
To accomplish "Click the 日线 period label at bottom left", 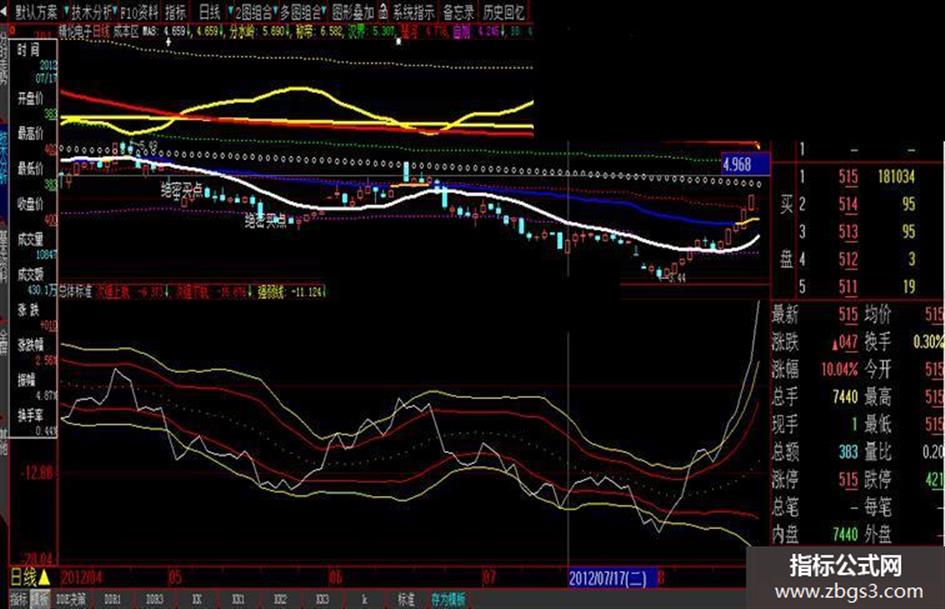I will click(25, 578).
